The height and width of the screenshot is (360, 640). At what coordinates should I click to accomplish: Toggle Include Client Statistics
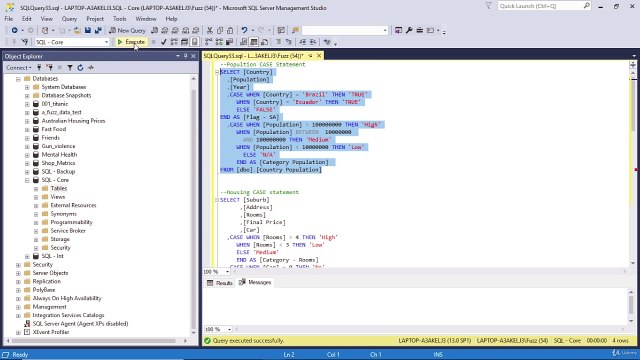click(x=229, y=42)
